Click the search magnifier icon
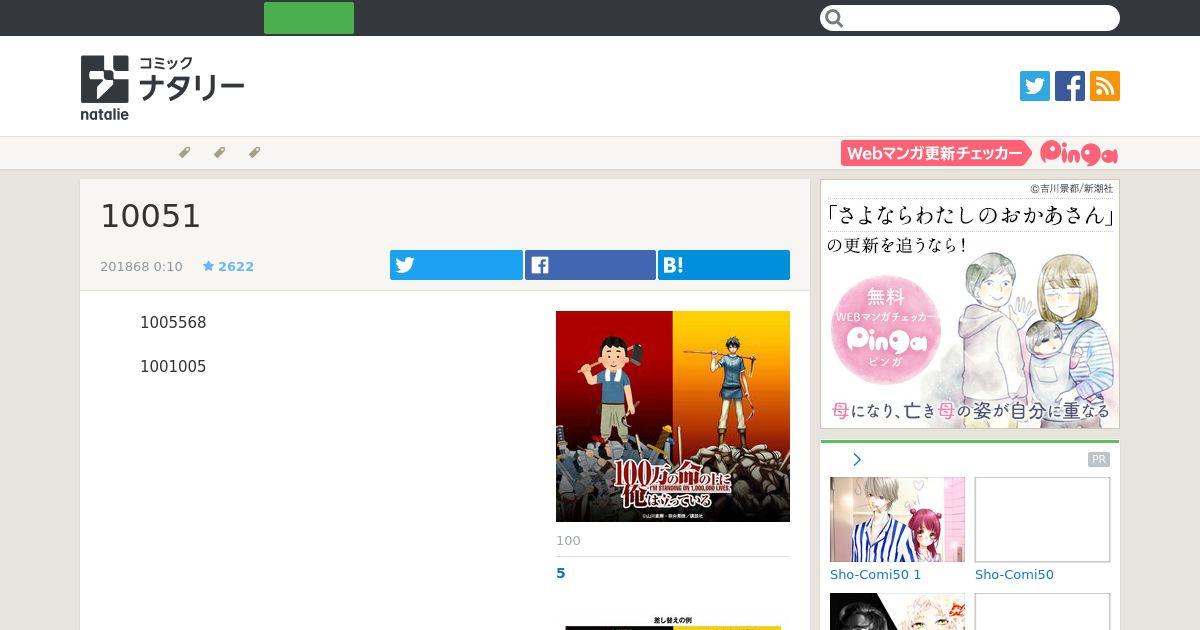1200x630 pixels. [835, 18]
